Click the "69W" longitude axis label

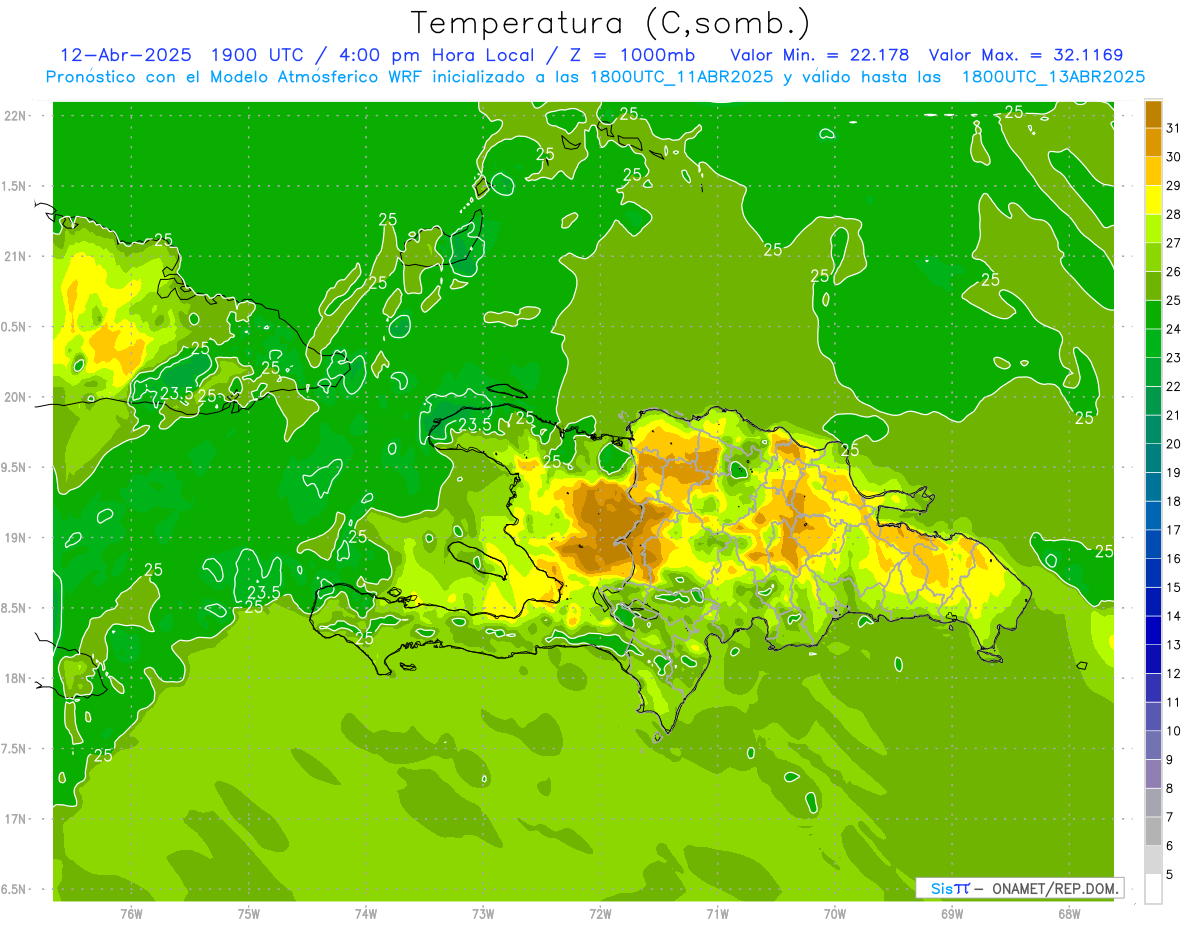(x=952, y=914)
